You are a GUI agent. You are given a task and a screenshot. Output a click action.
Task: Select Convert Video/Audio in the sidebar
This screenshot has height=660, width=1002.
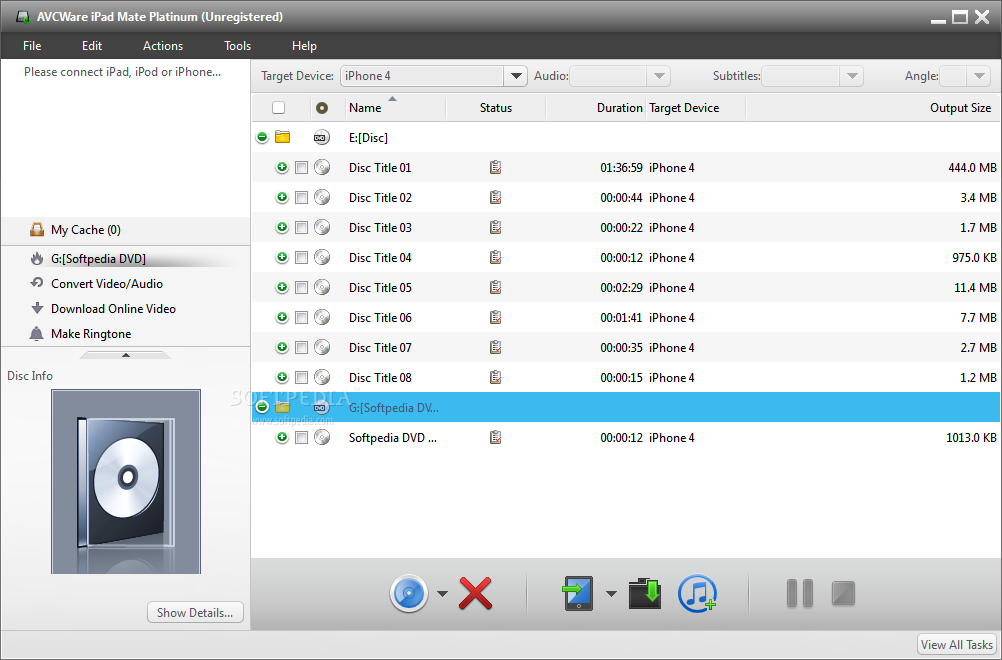click(x=107, y=284)
